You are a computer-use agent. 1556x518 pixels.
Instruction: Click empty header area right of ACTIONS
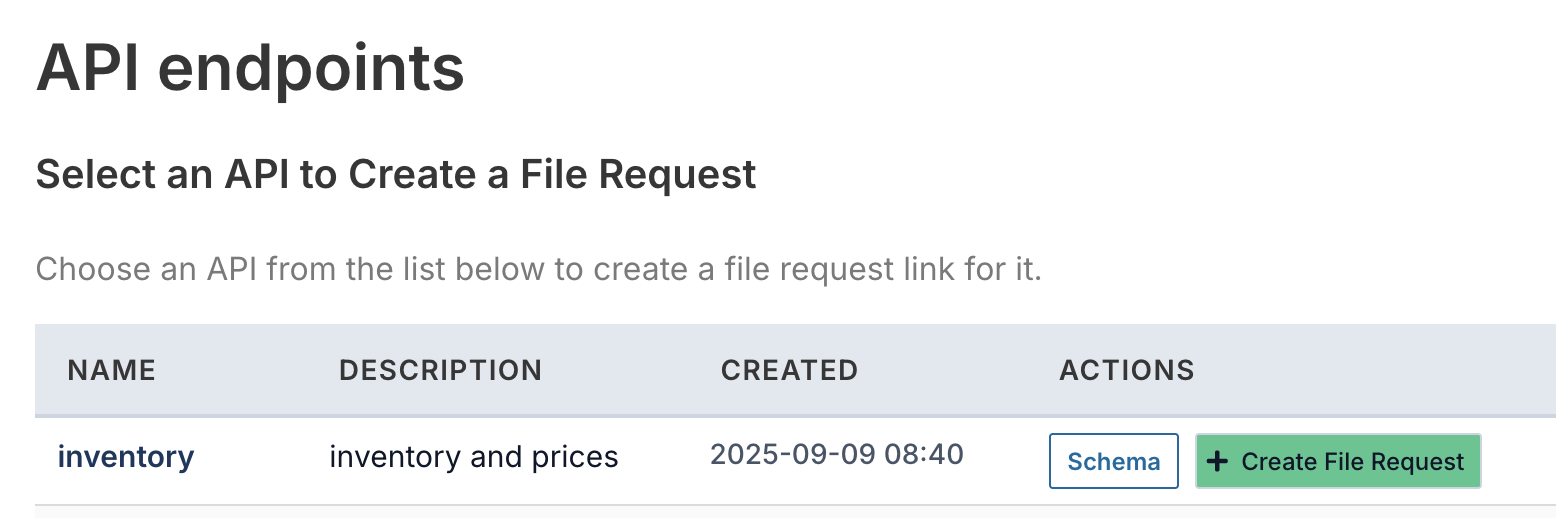[1380, 370]
